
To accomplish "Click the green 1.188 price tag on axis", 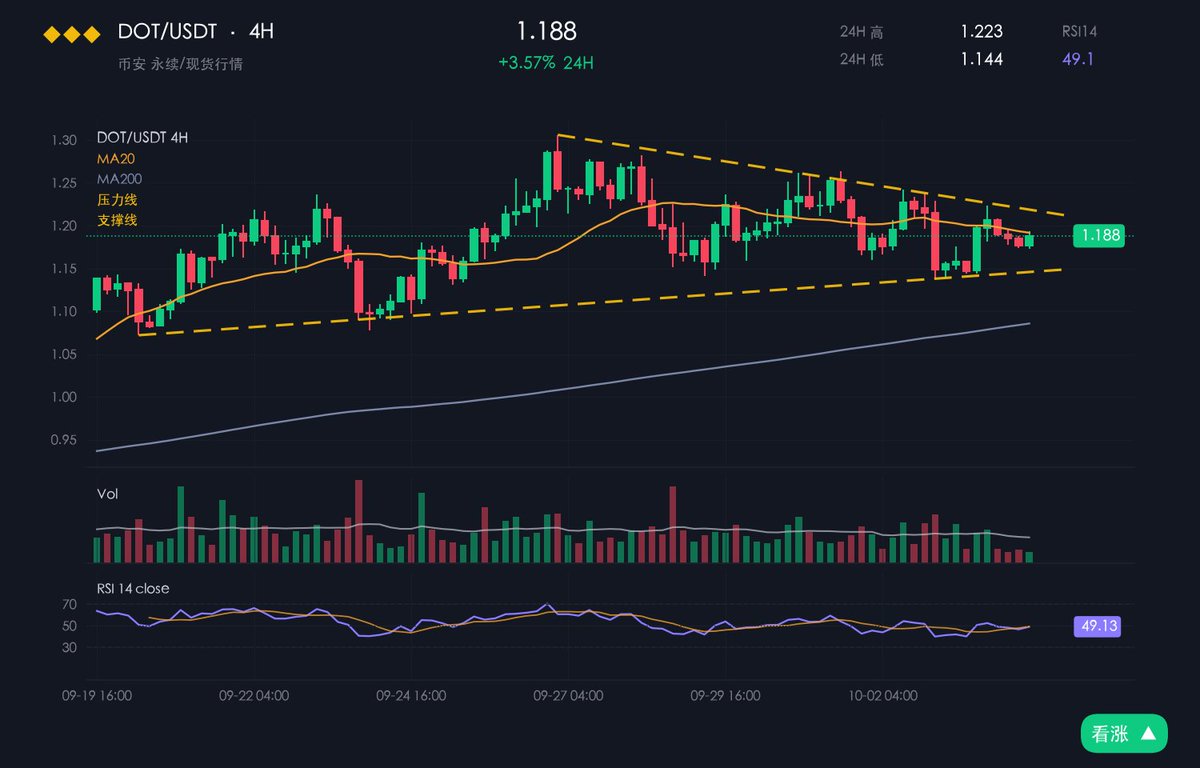I will click(1098, 236).
